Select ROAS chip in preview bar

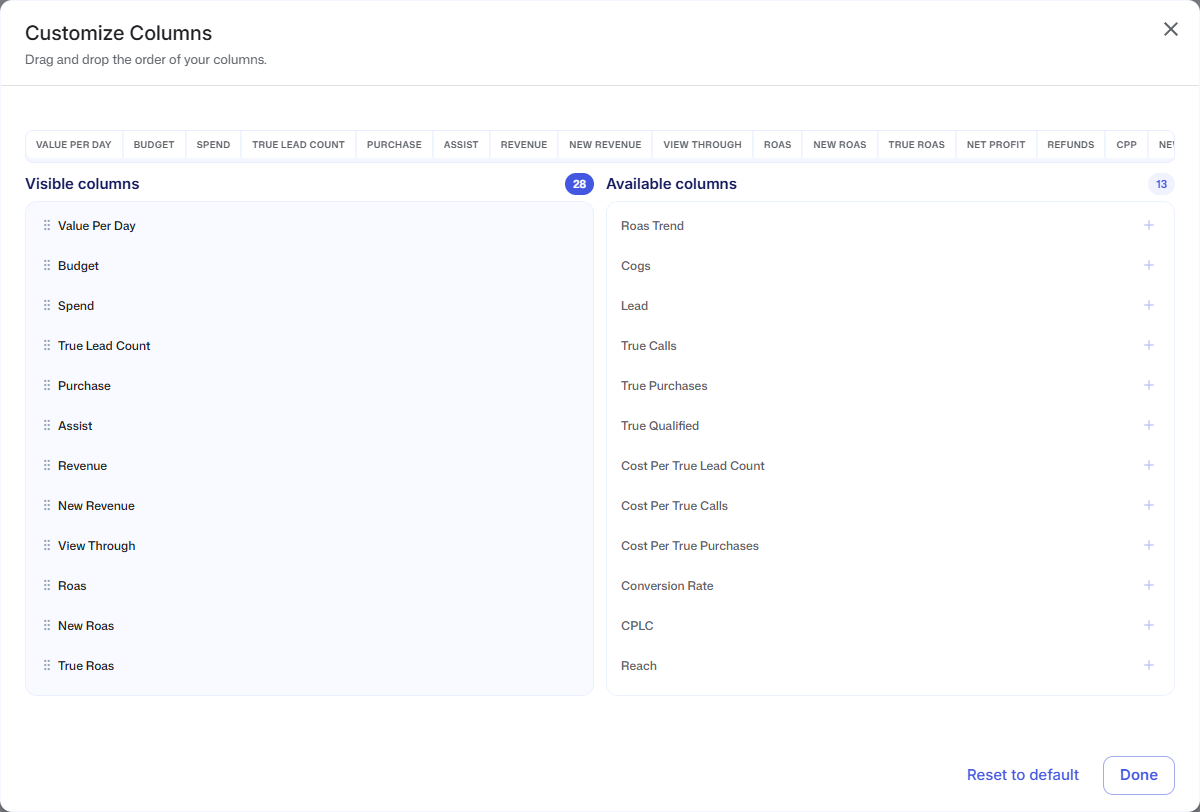pos(777,145)
